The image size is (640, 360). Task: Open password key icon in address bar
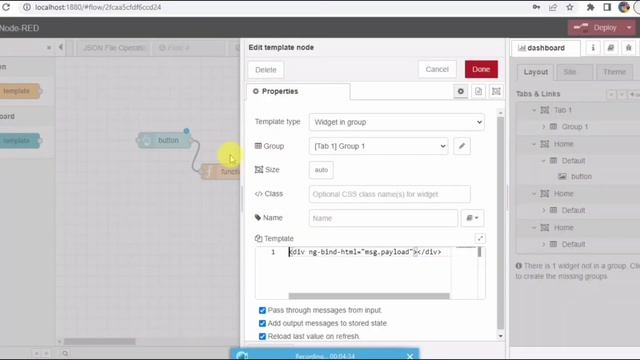[536, 7]
